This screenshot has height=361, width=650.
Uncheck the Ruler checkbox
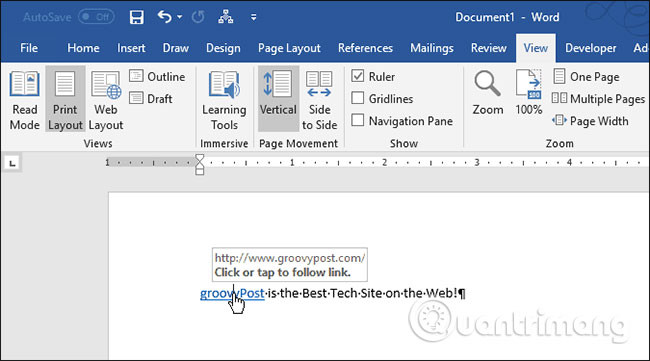pyautogui.click(x=358, y=76)
